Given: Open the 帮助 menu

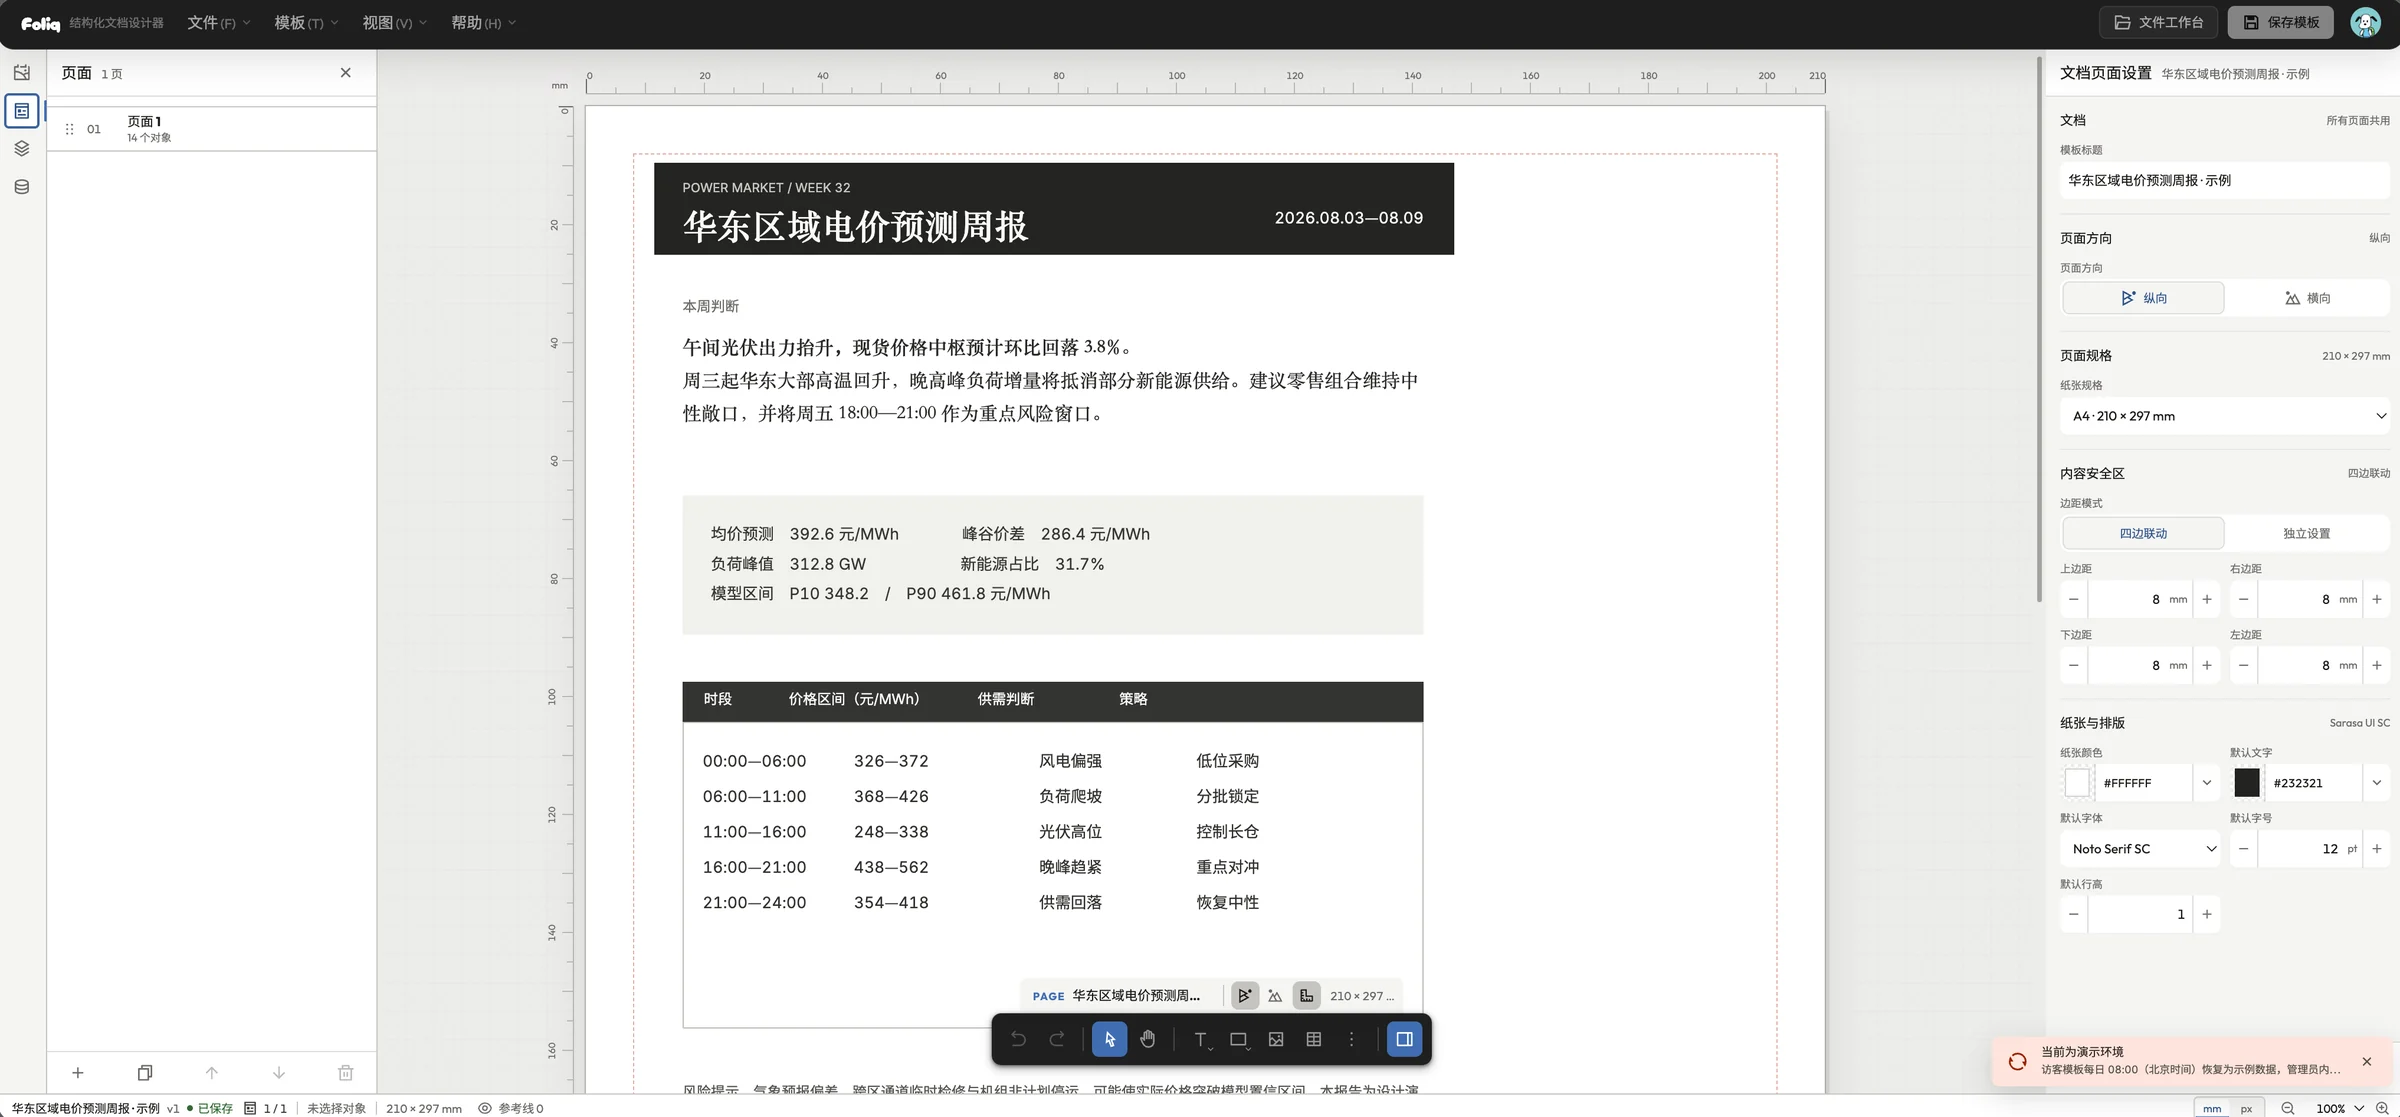Looking at the screenshot, I should click(x=483, y=22).
